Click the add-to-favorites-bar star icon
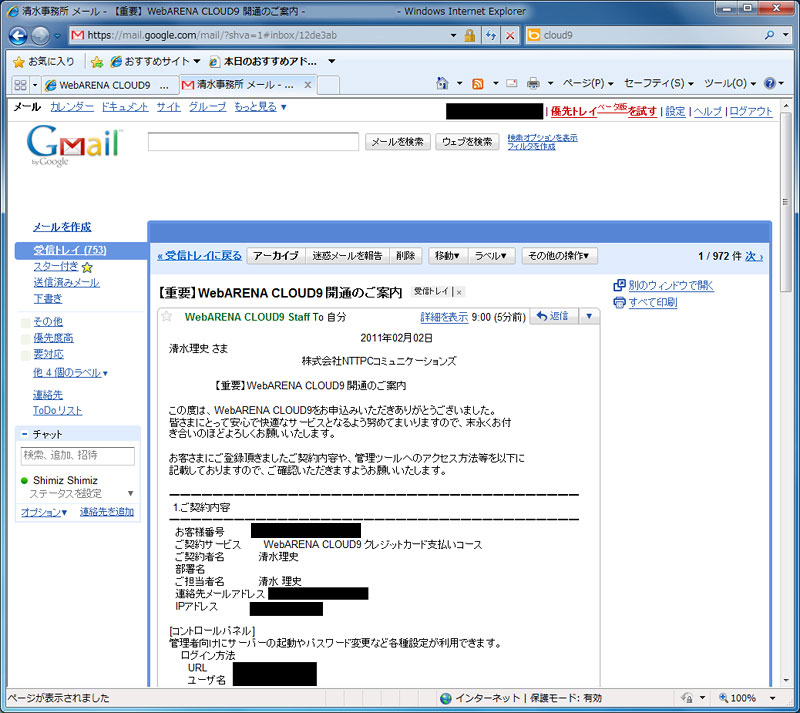This screenshot has height=713, width=800. pyautogui.click(x=96, y=62)
